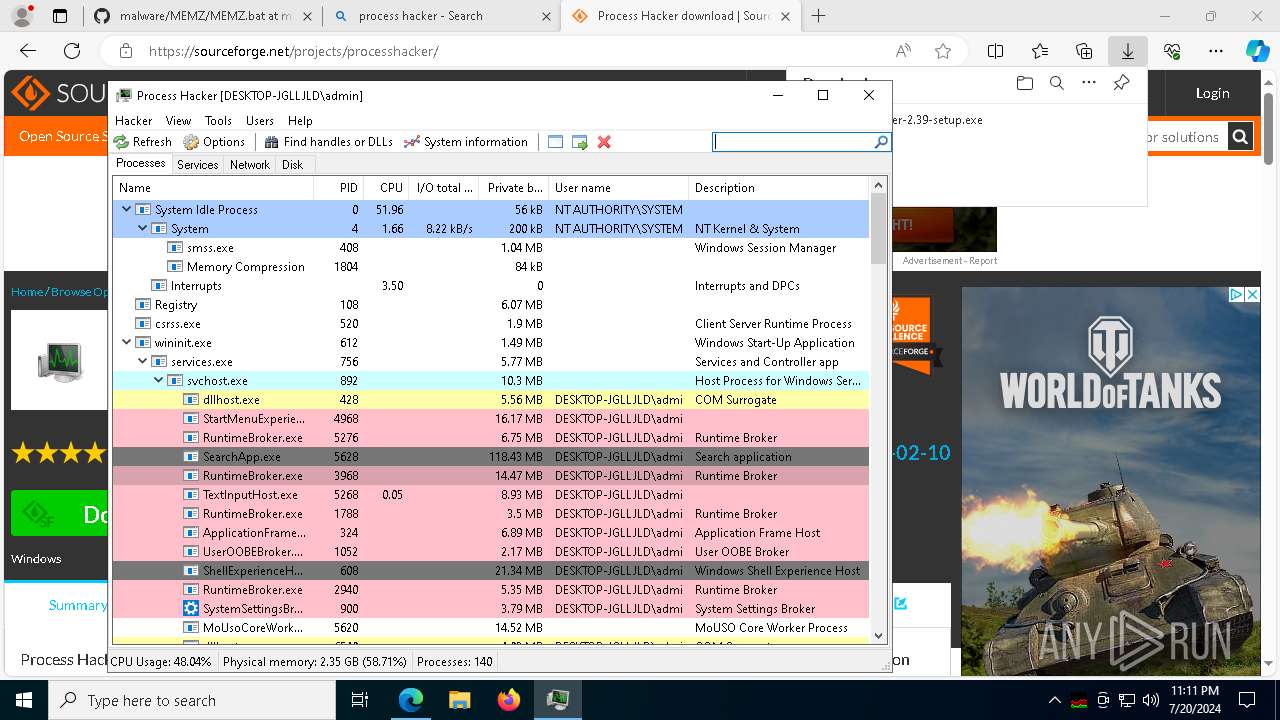Collapse the svchost.exe tree node

click(x=158, y=380)
